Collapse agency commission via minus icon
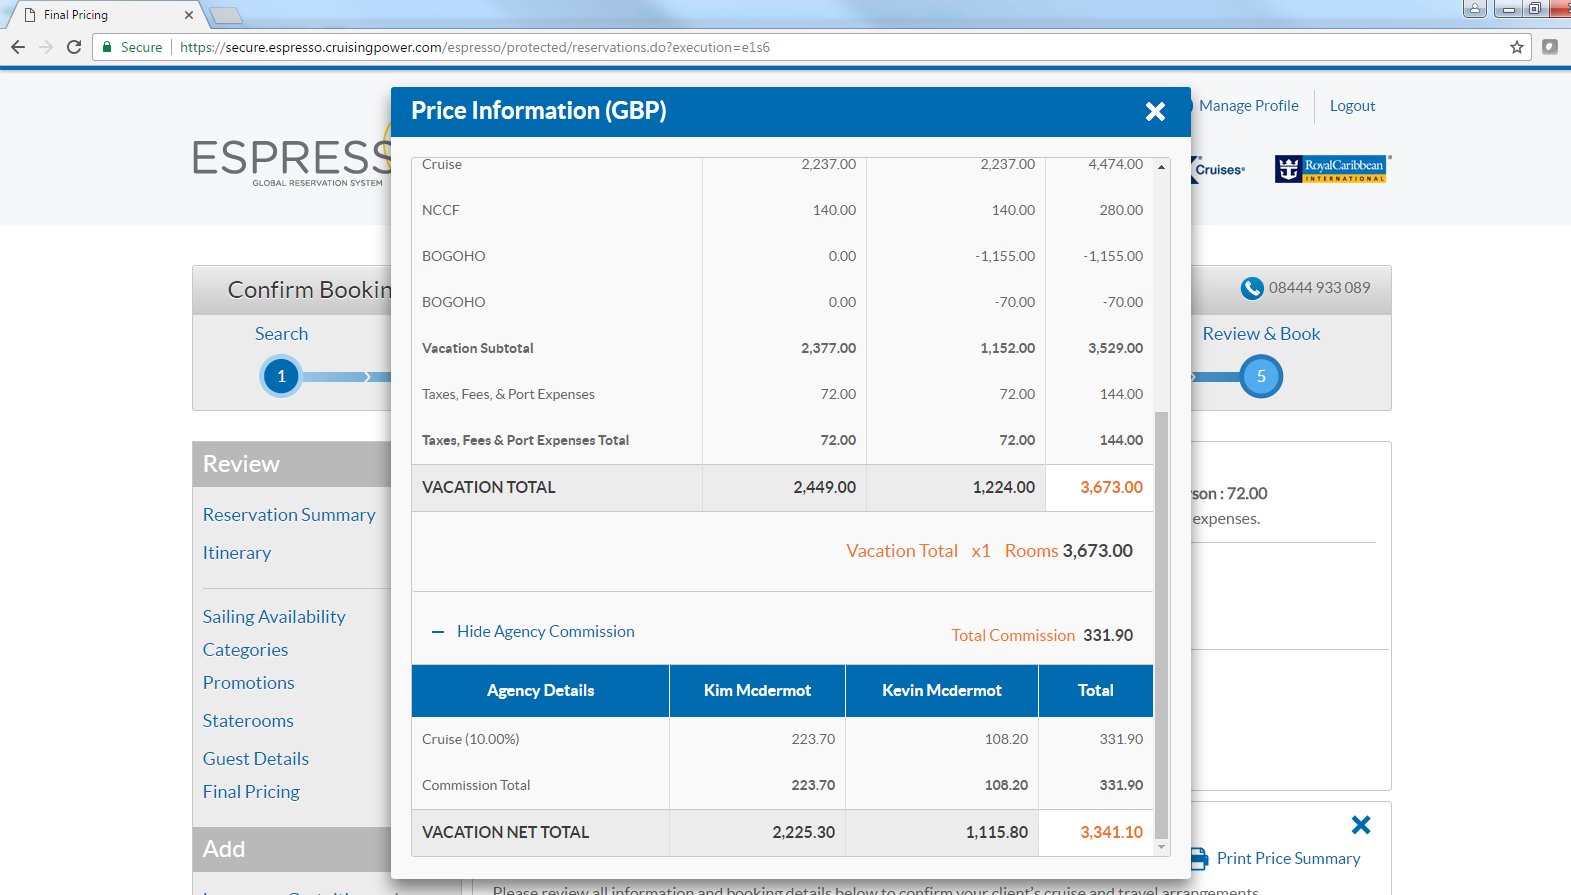Image resolution: width=1571 pixels, height=895 pixels. click(x=437, y=632)
